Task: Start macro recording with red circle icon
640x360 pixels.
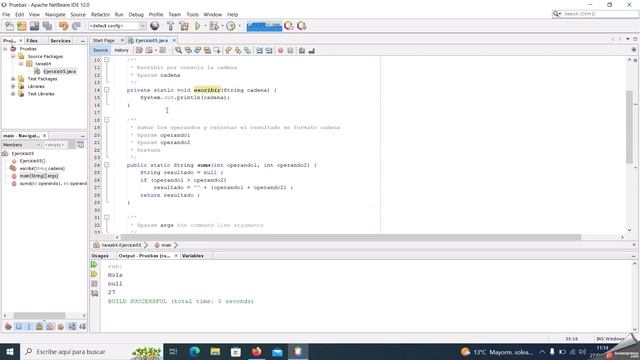Action: tap(280, 50)
